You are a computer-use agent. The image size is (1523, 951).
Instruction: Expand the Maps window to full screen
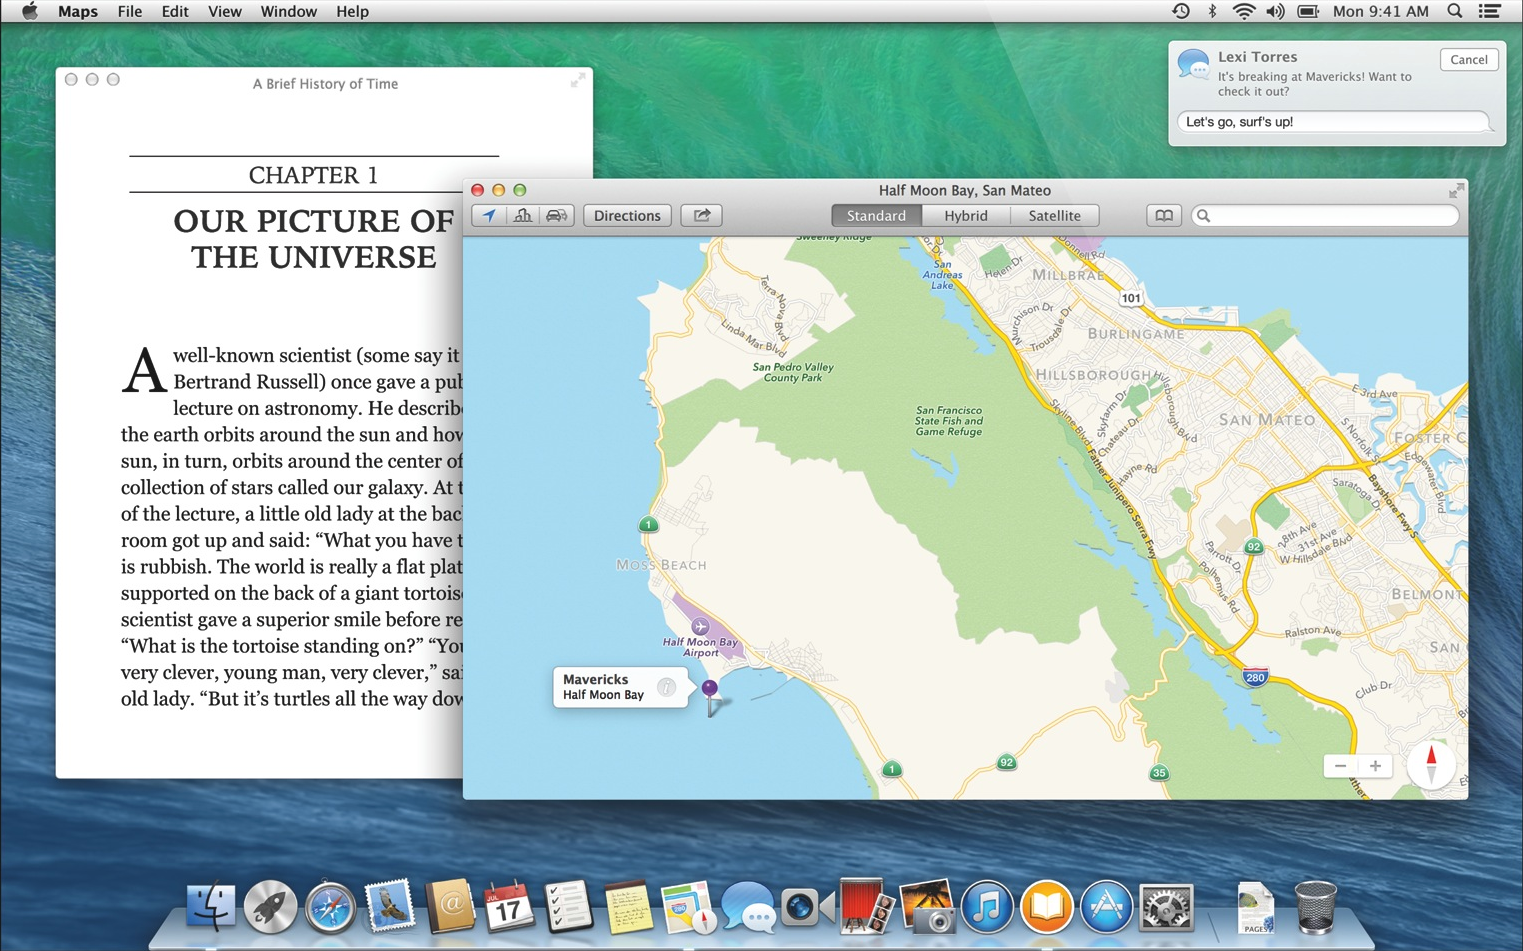coord(1455,190)
